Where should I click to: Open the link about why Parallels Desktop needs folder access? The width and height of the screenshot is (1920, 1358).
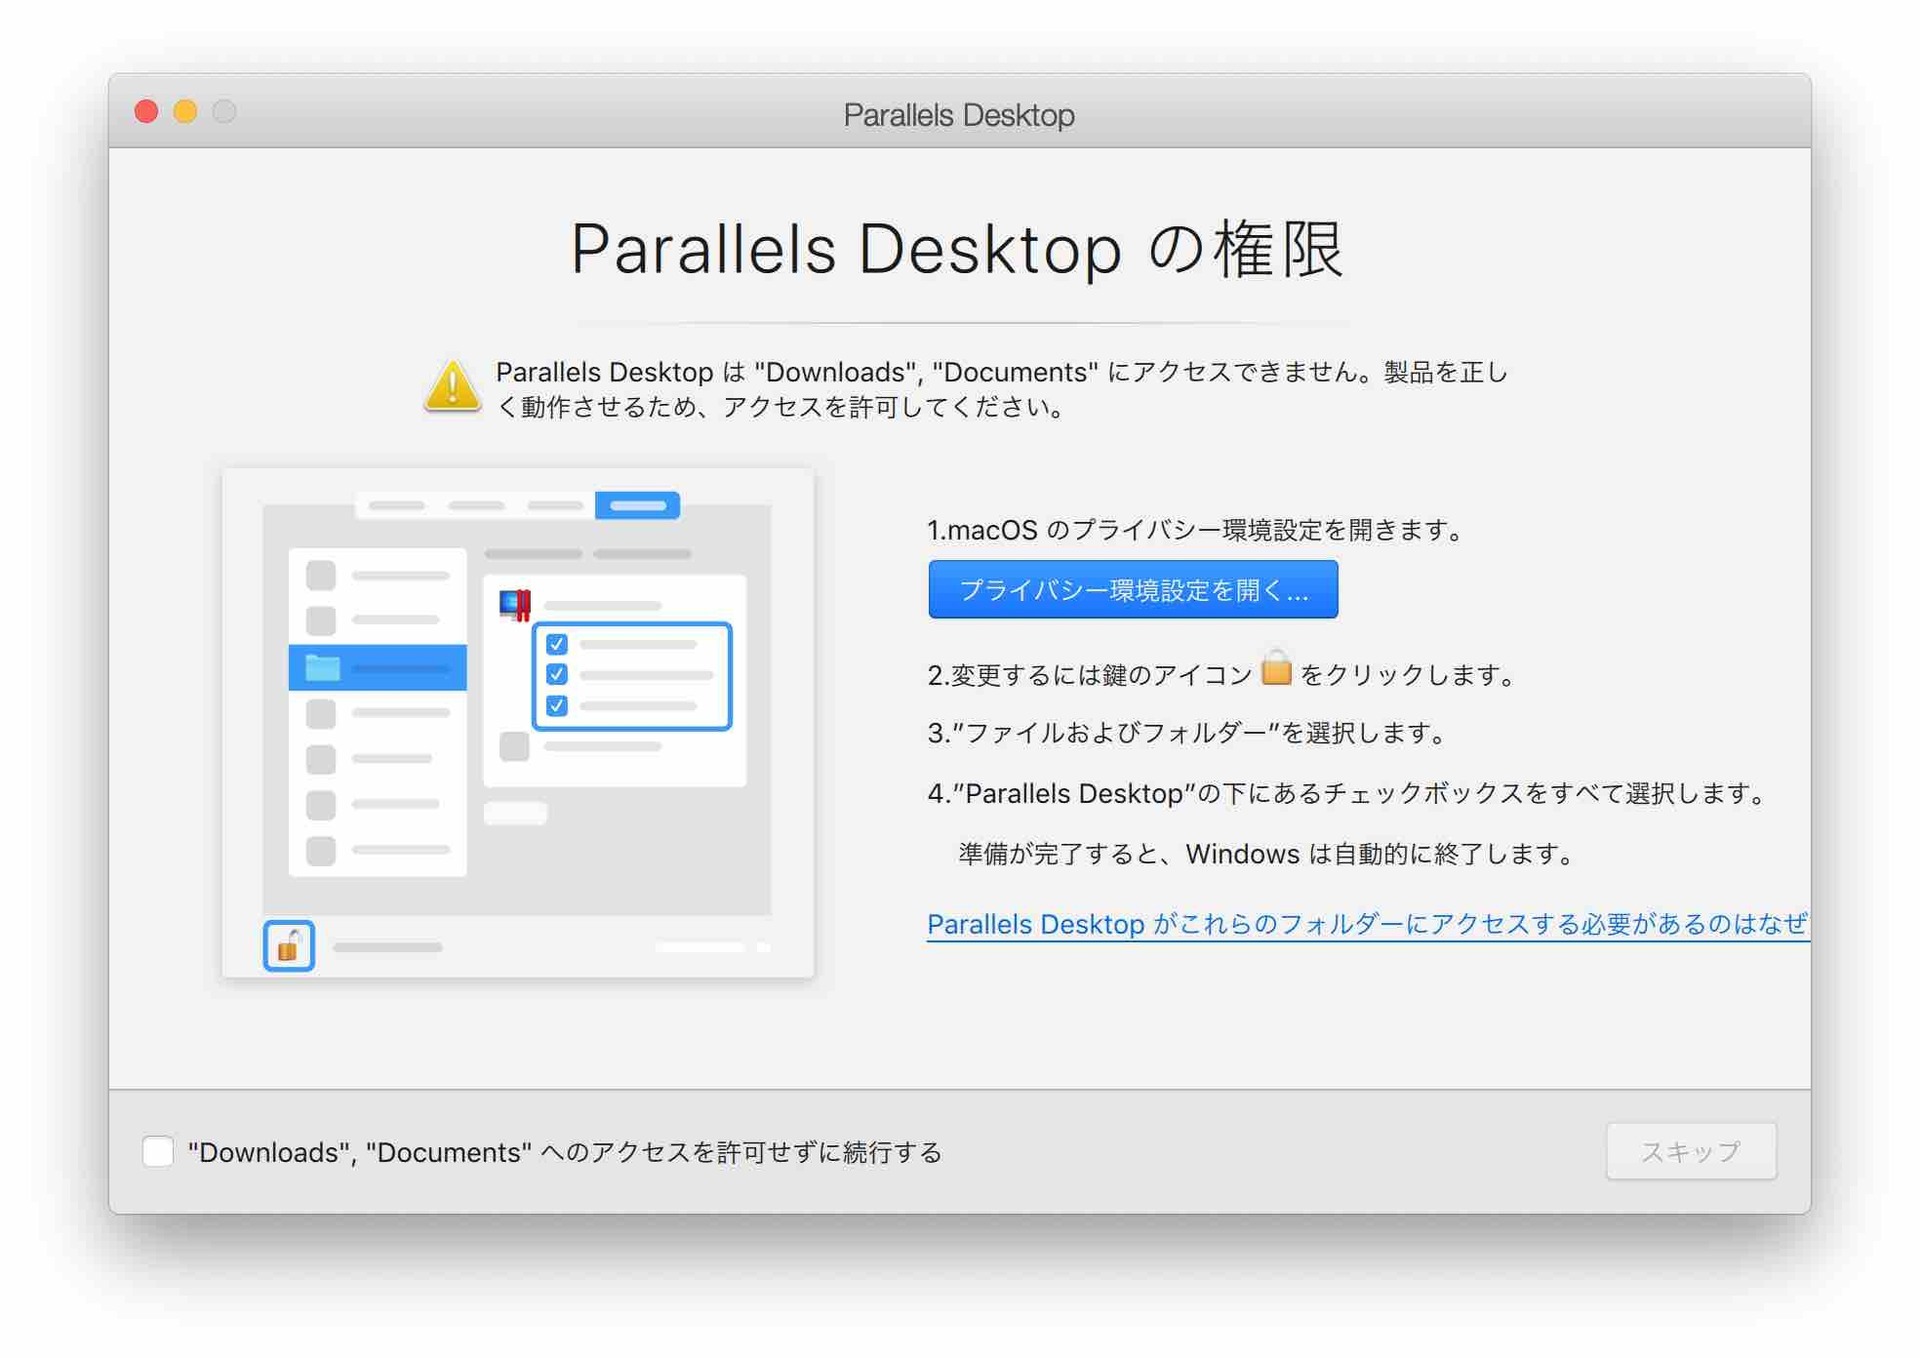pyautogui.click(x=1368, y=923)
